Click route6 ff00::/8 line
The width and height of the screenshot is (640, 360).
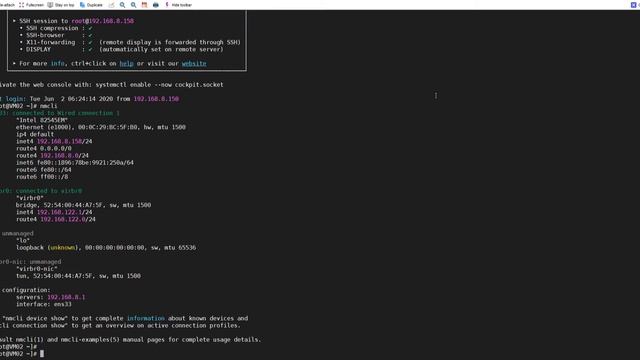[42, 177]
